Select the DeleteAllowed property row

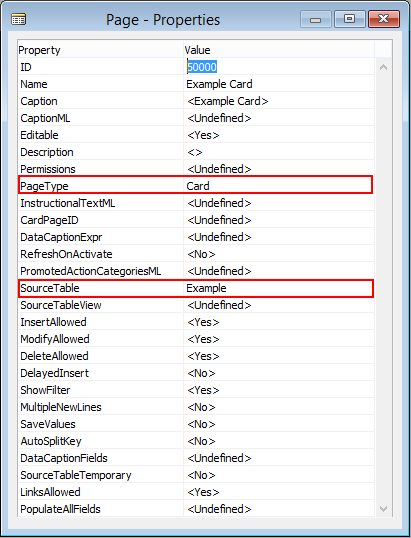tap(196, 356)
